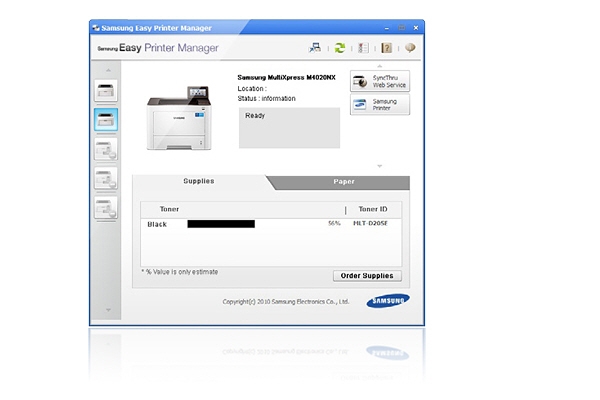Click the MLT-D205E toner ID value
This screenshot has height=400, width=600.
point(370,223)
